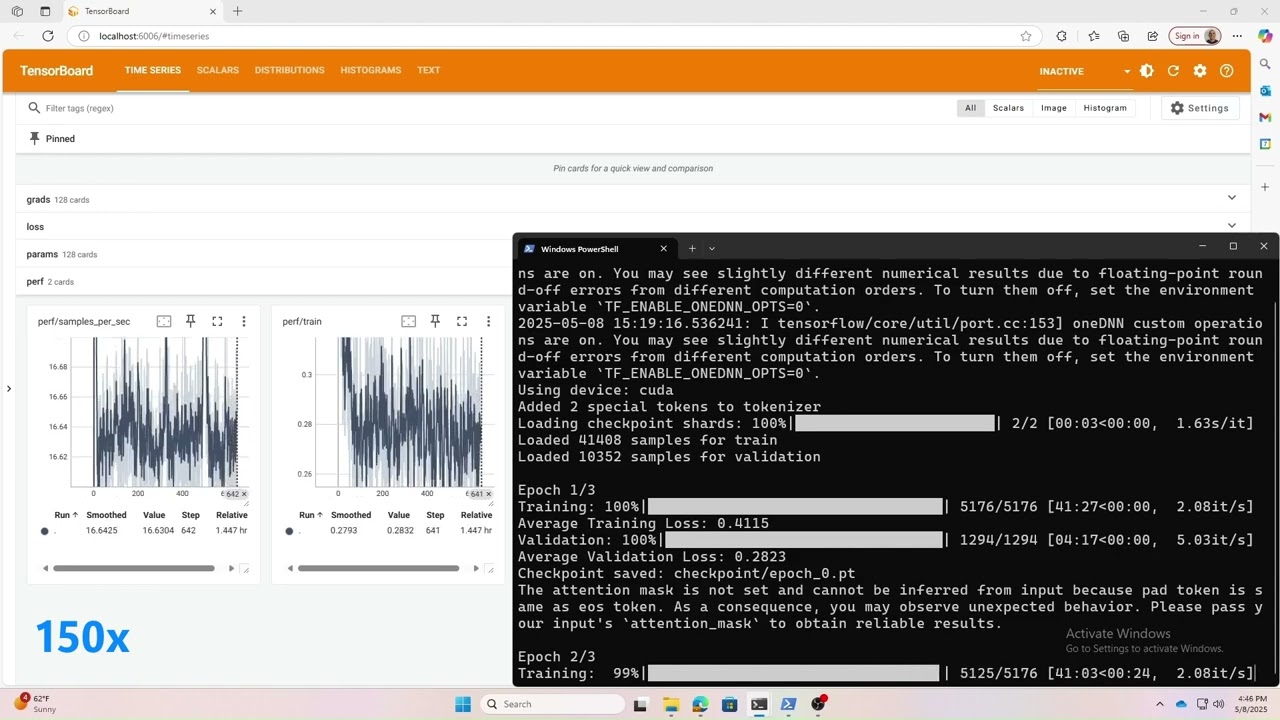The height and width of the screenshot is (720, 1280).
Task: Open the Outlook icon in Edge sidebar
Action: click(1265, 90)
